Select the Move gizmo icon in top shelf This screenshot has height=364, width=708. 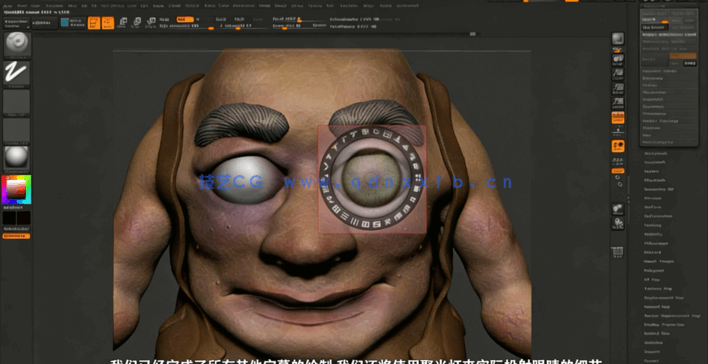[123, 23]
